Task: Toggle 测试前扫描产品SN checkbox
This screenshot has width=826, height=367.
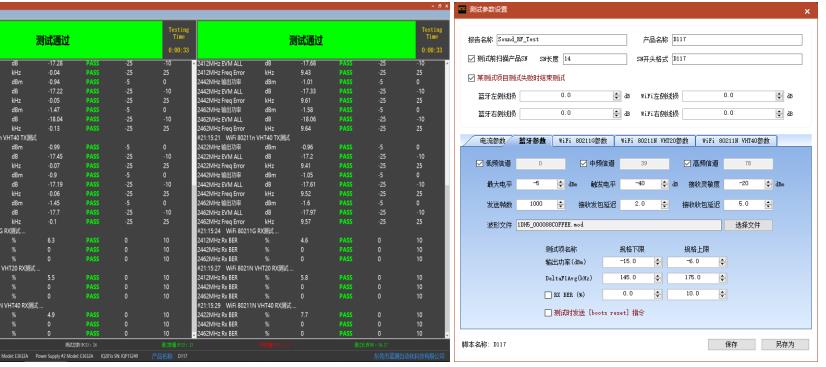Action: pos(471,58)
